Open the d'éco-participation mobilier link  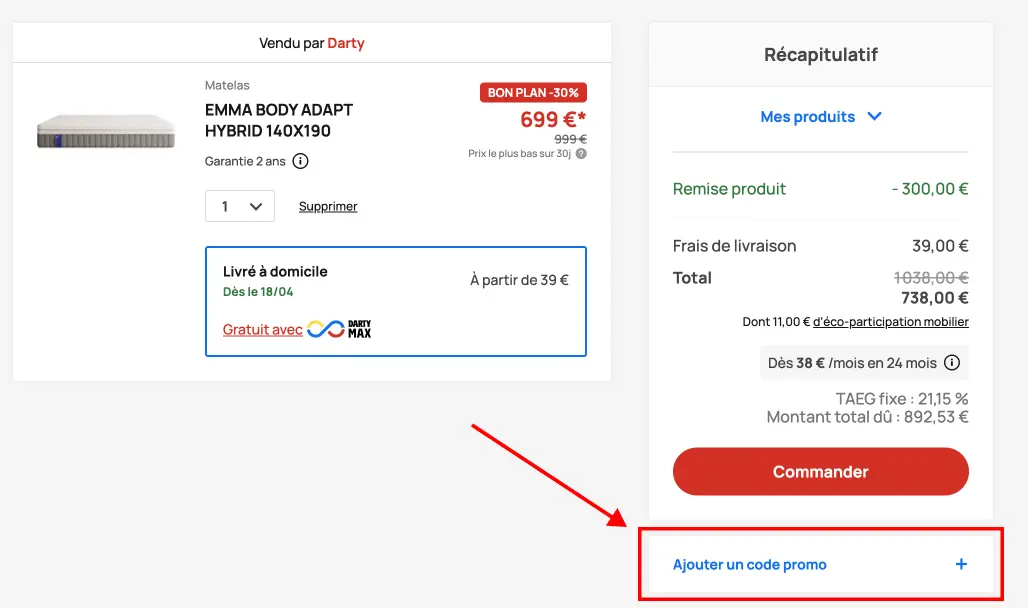891,321
